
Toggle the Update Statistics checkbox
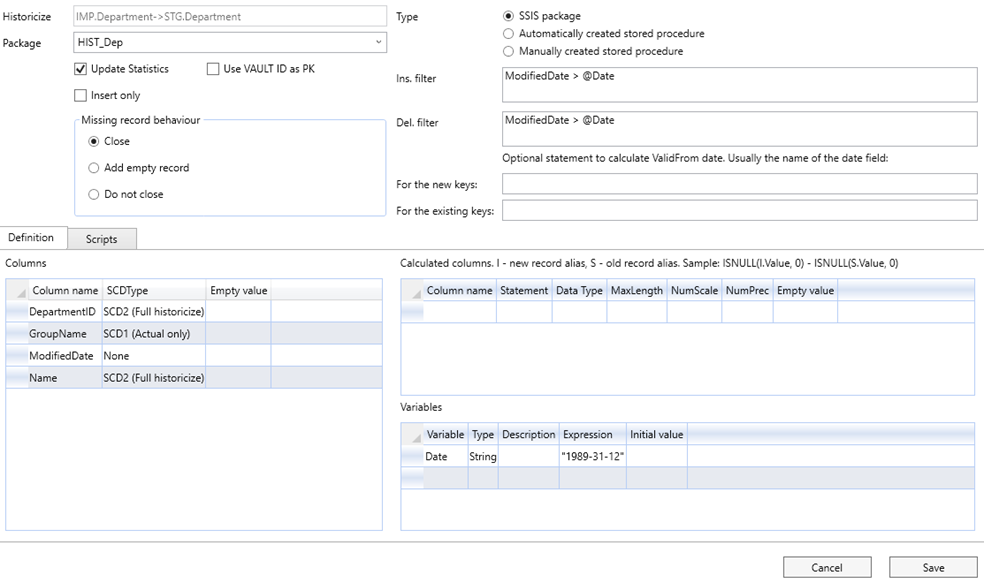80,69
